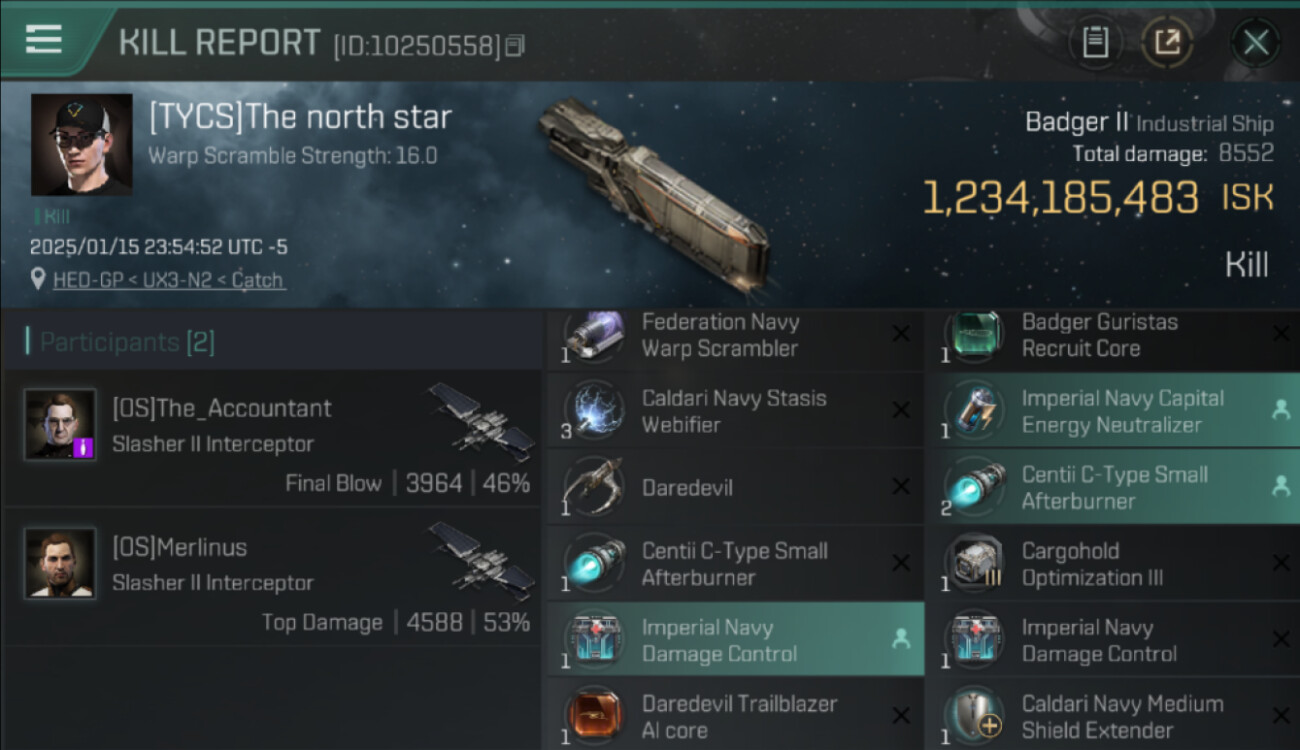1300x750 pixels.
Task: Click the Daredevil ship item icon
Action: pyautogui.click(x=594, y=488)
